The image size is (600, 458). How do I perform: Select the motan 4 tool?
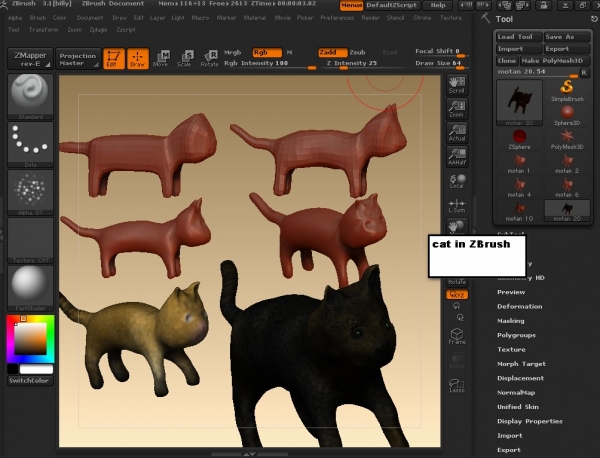coord(519,187)
